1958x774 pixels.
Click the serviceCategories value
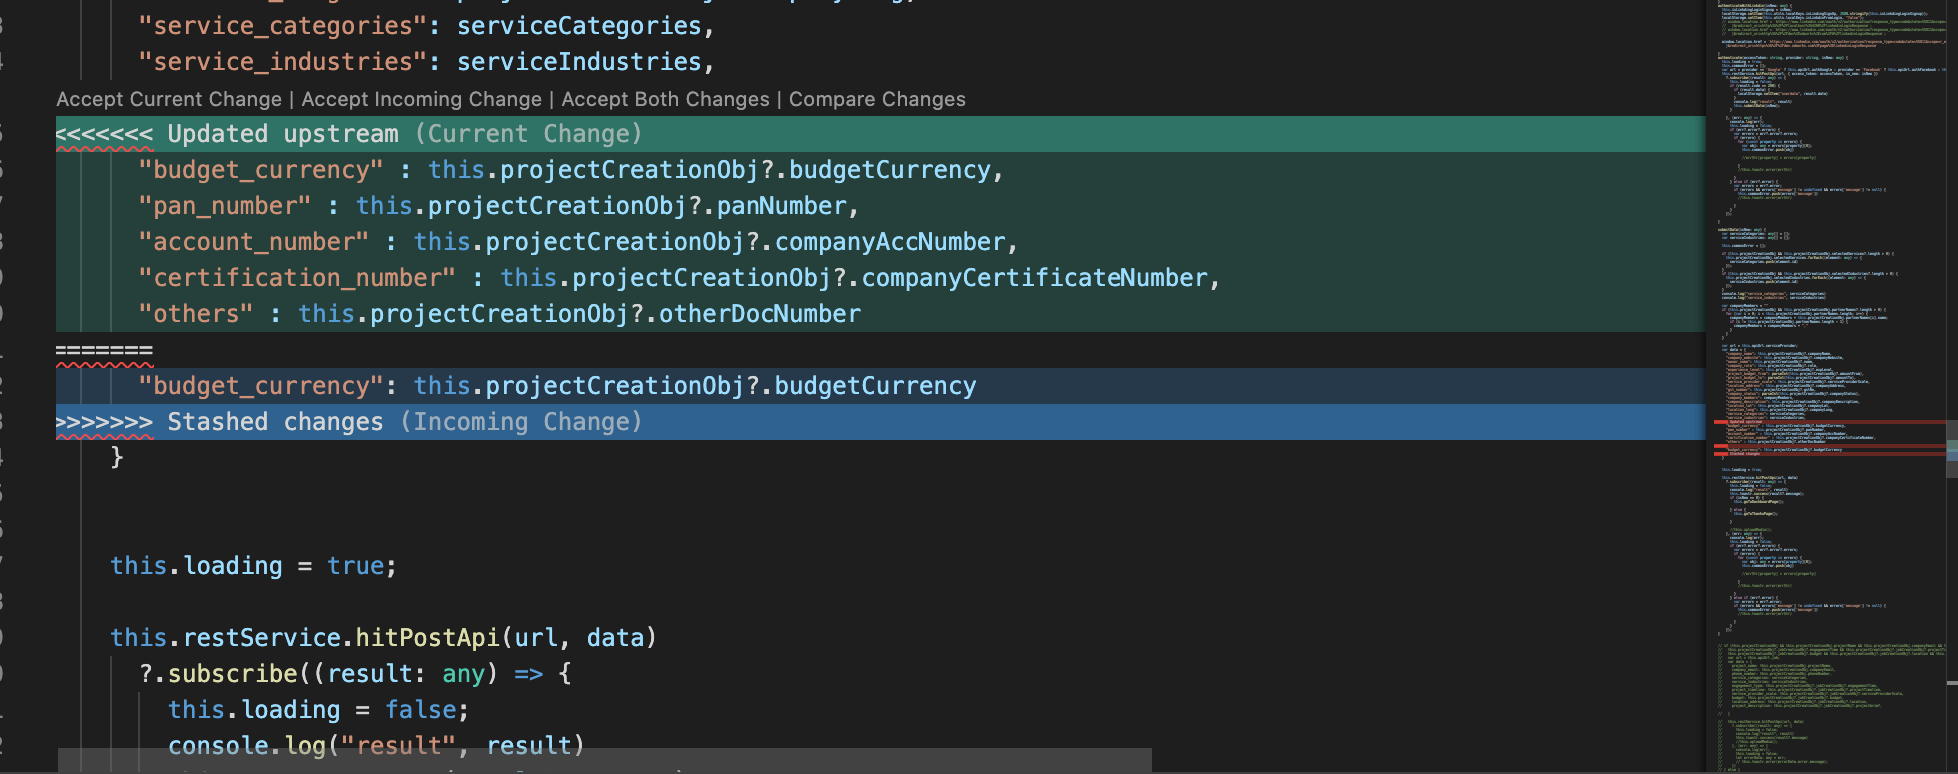579,26
